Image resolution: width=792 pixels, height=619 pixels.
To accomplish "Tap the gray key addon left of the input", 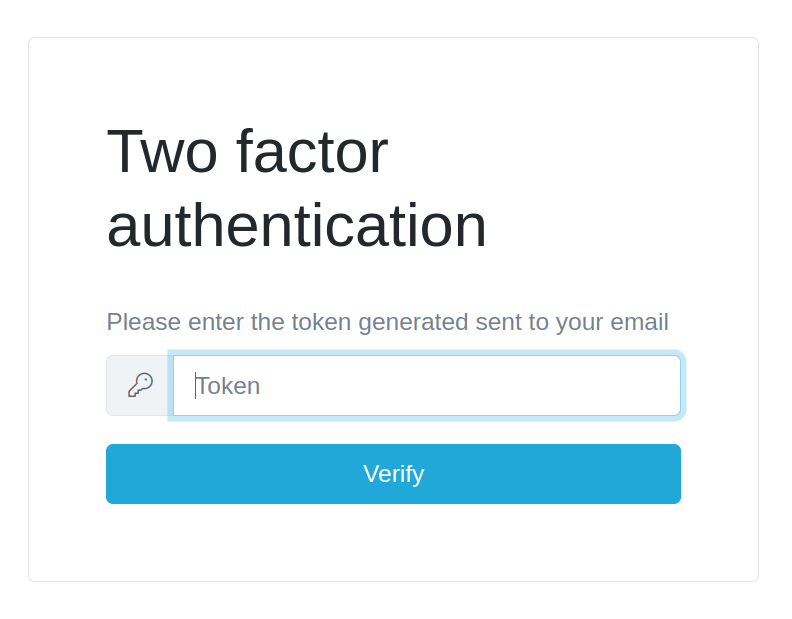I will [x=140, y=385].
